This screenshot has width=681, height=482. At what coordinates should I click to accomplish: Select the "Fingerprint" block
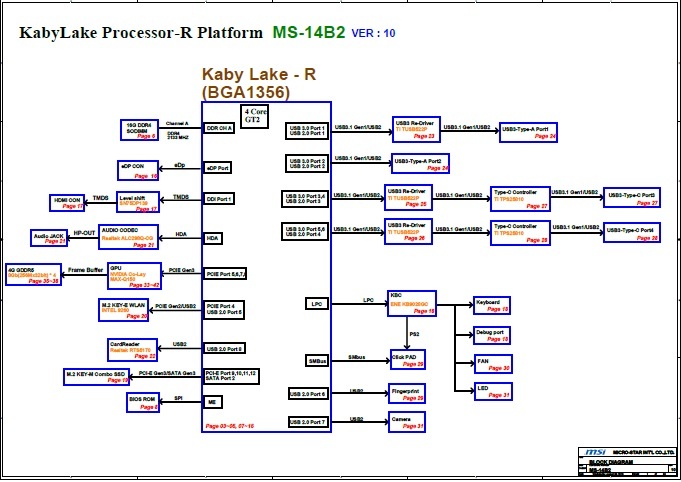pos(407,393)
